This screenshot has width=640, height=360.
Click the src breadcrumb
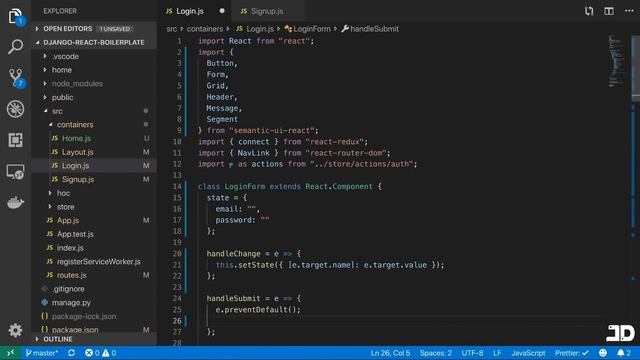pos(171,29)
